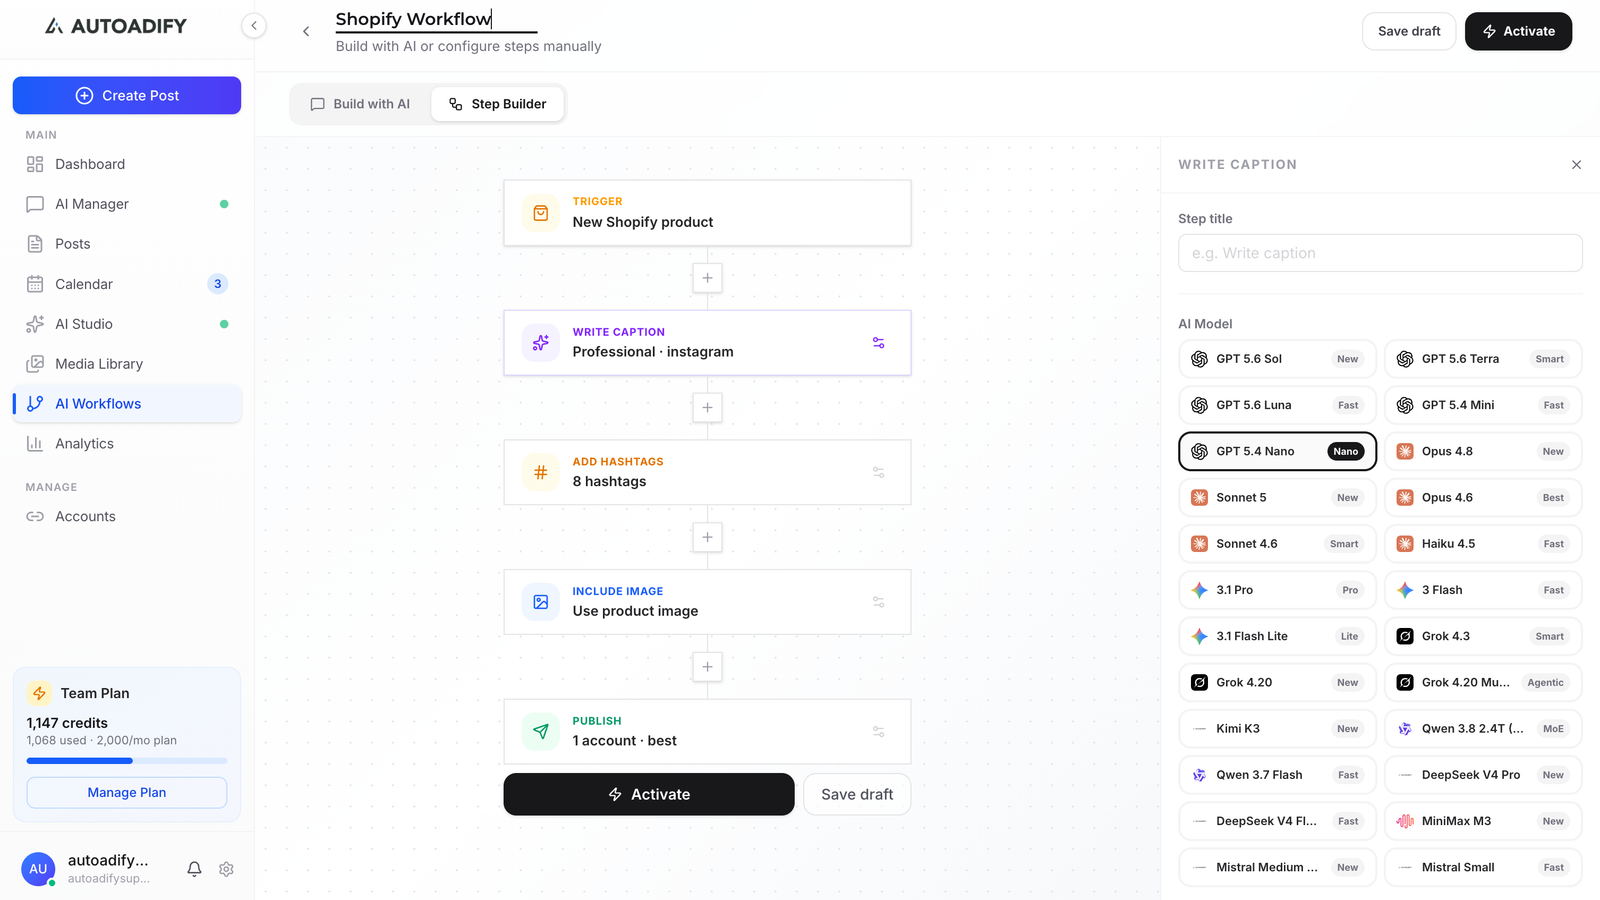Screen dimensions: 1600x900
Task: Select the Grok 4.3 model
Action: [1483, 636]
